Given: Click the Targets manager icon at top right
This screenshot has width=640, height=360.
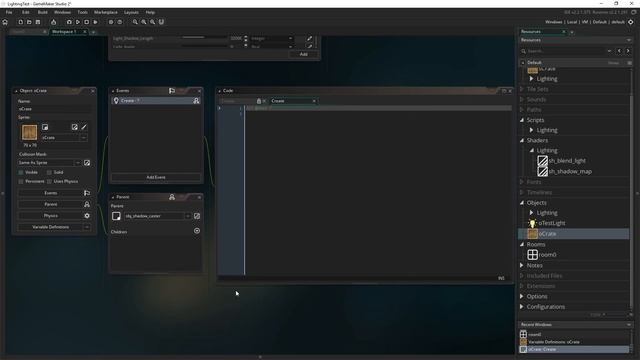Looking at the screenshot, I should (x=631, y=22).
